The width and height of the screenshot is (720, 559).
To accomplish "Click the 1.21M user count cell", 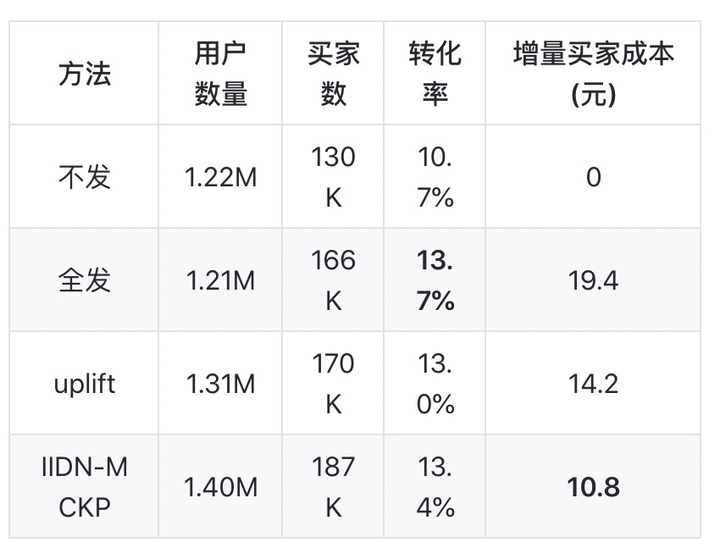I will pyautogui.click(x=220, y=280).
